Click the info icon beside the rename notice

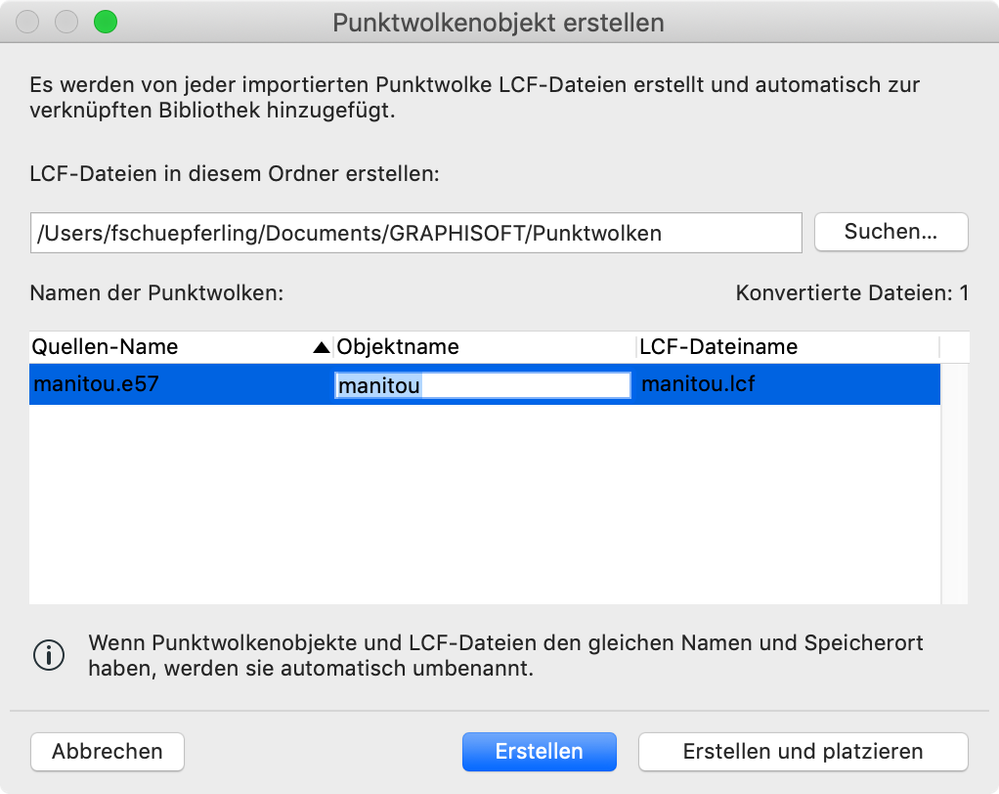coord(49,655)
